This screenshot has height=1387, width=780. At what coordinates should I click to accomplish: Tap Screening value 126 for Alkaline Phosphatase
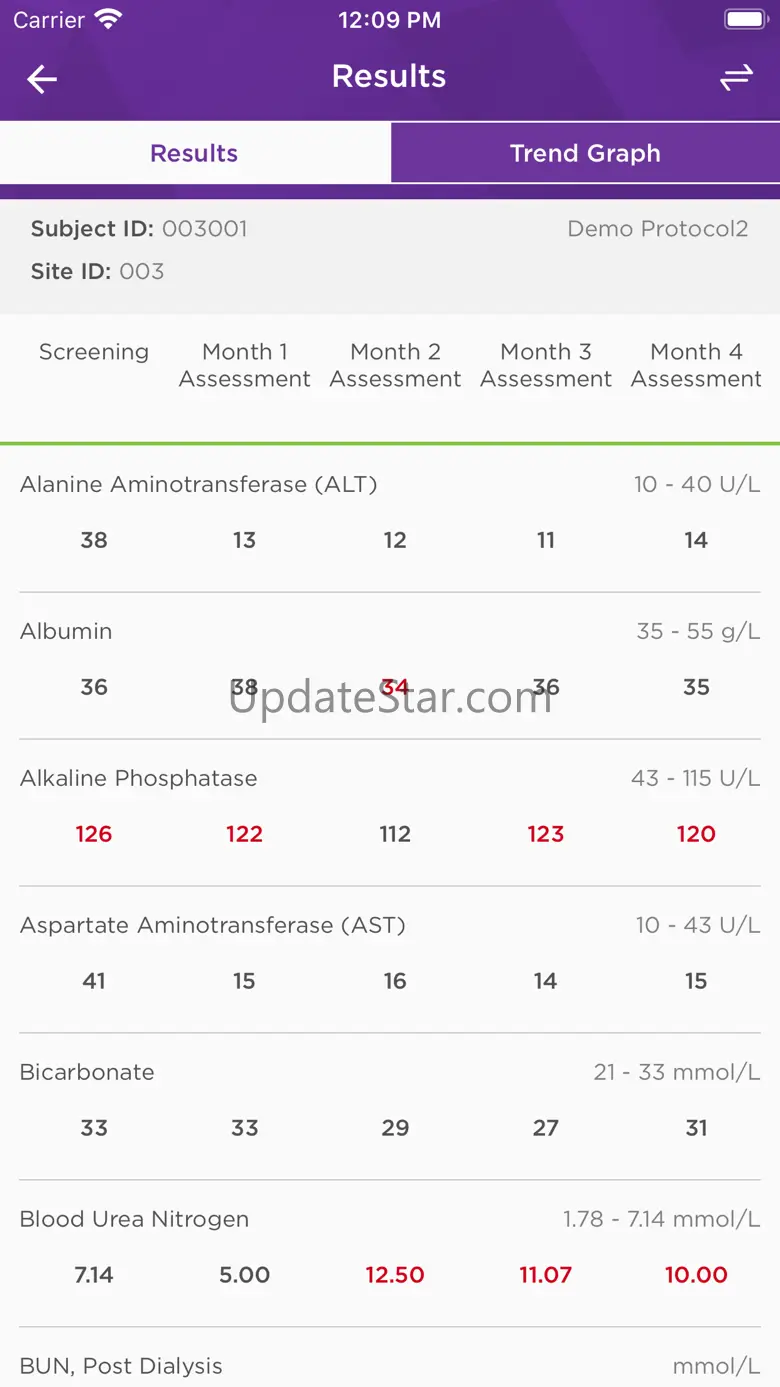pyautogui.click(x=94, y=834)
